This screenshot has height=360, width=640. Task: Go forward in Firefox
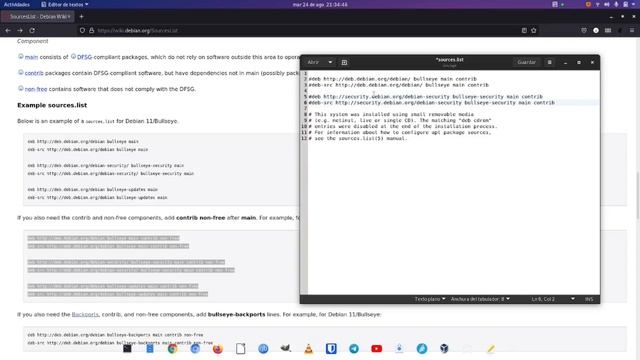(x=20, y=30)
